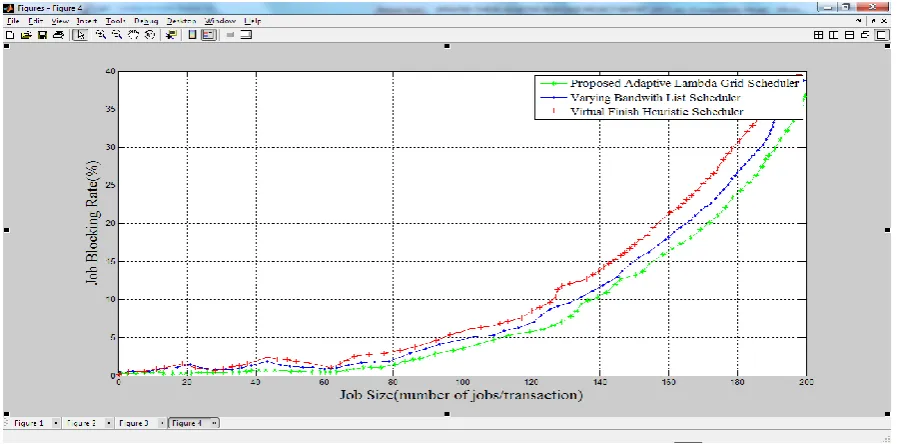This screenshot has height=444, width=897.
Task: Toggle the Edit Plot arrow tool
Action: click(x=81, y=35)
